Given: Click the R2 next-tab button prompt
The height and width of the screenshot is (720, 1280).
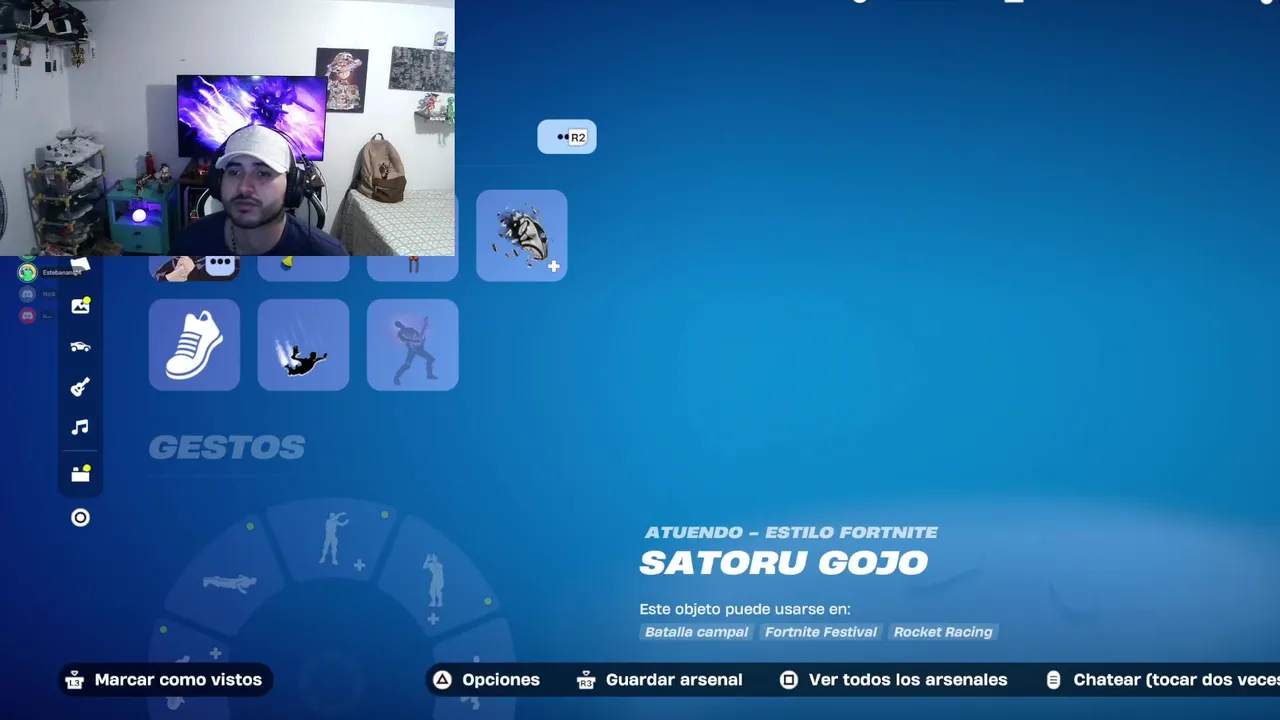Looking at the screenshot, I should [x=567, y=137].
